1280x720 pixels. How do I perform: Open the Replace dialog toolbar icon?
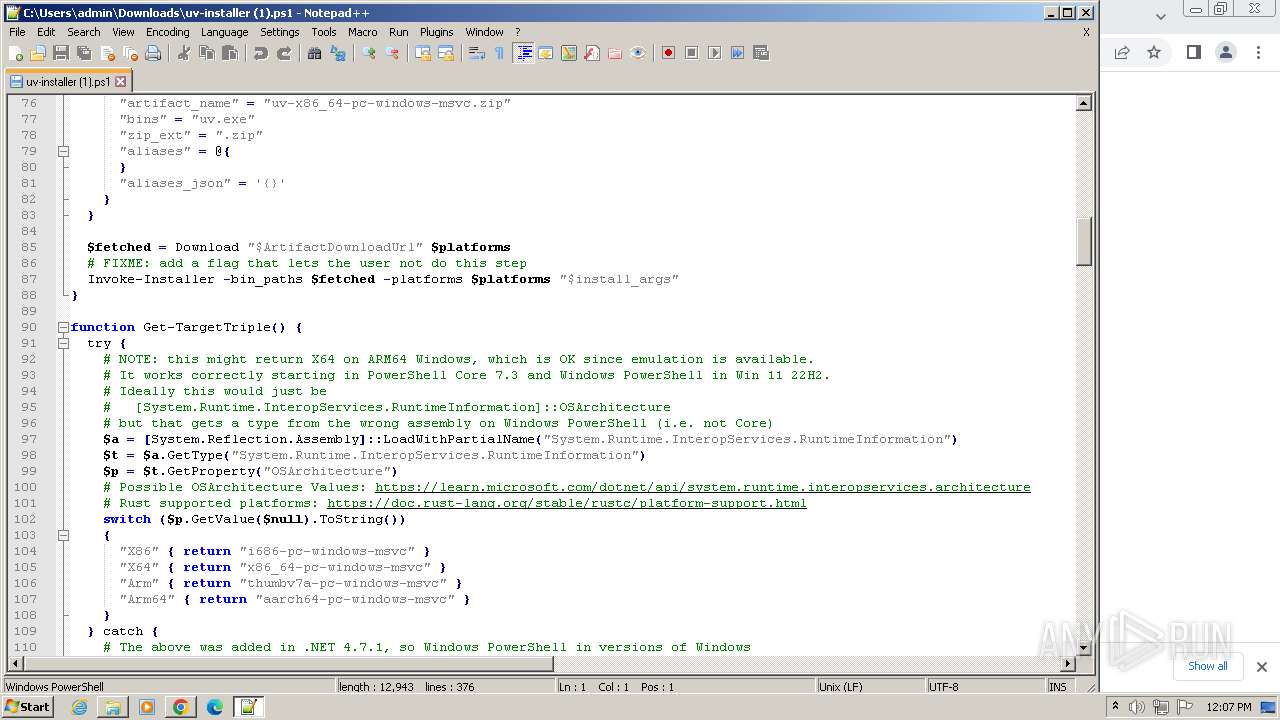point(338,53)
